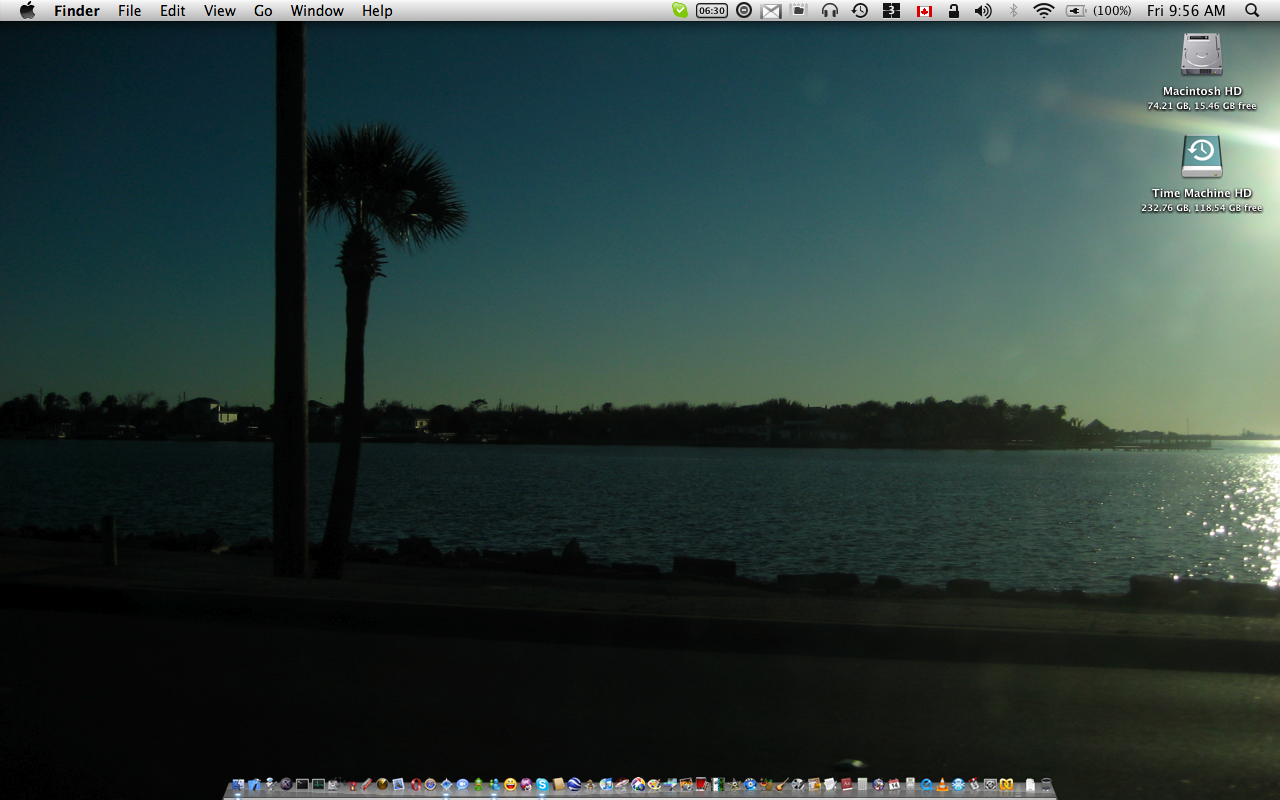The image size is (1280, 800).
Task: Launch Xcode from the Dock
Action: click(x=254, y=785)
